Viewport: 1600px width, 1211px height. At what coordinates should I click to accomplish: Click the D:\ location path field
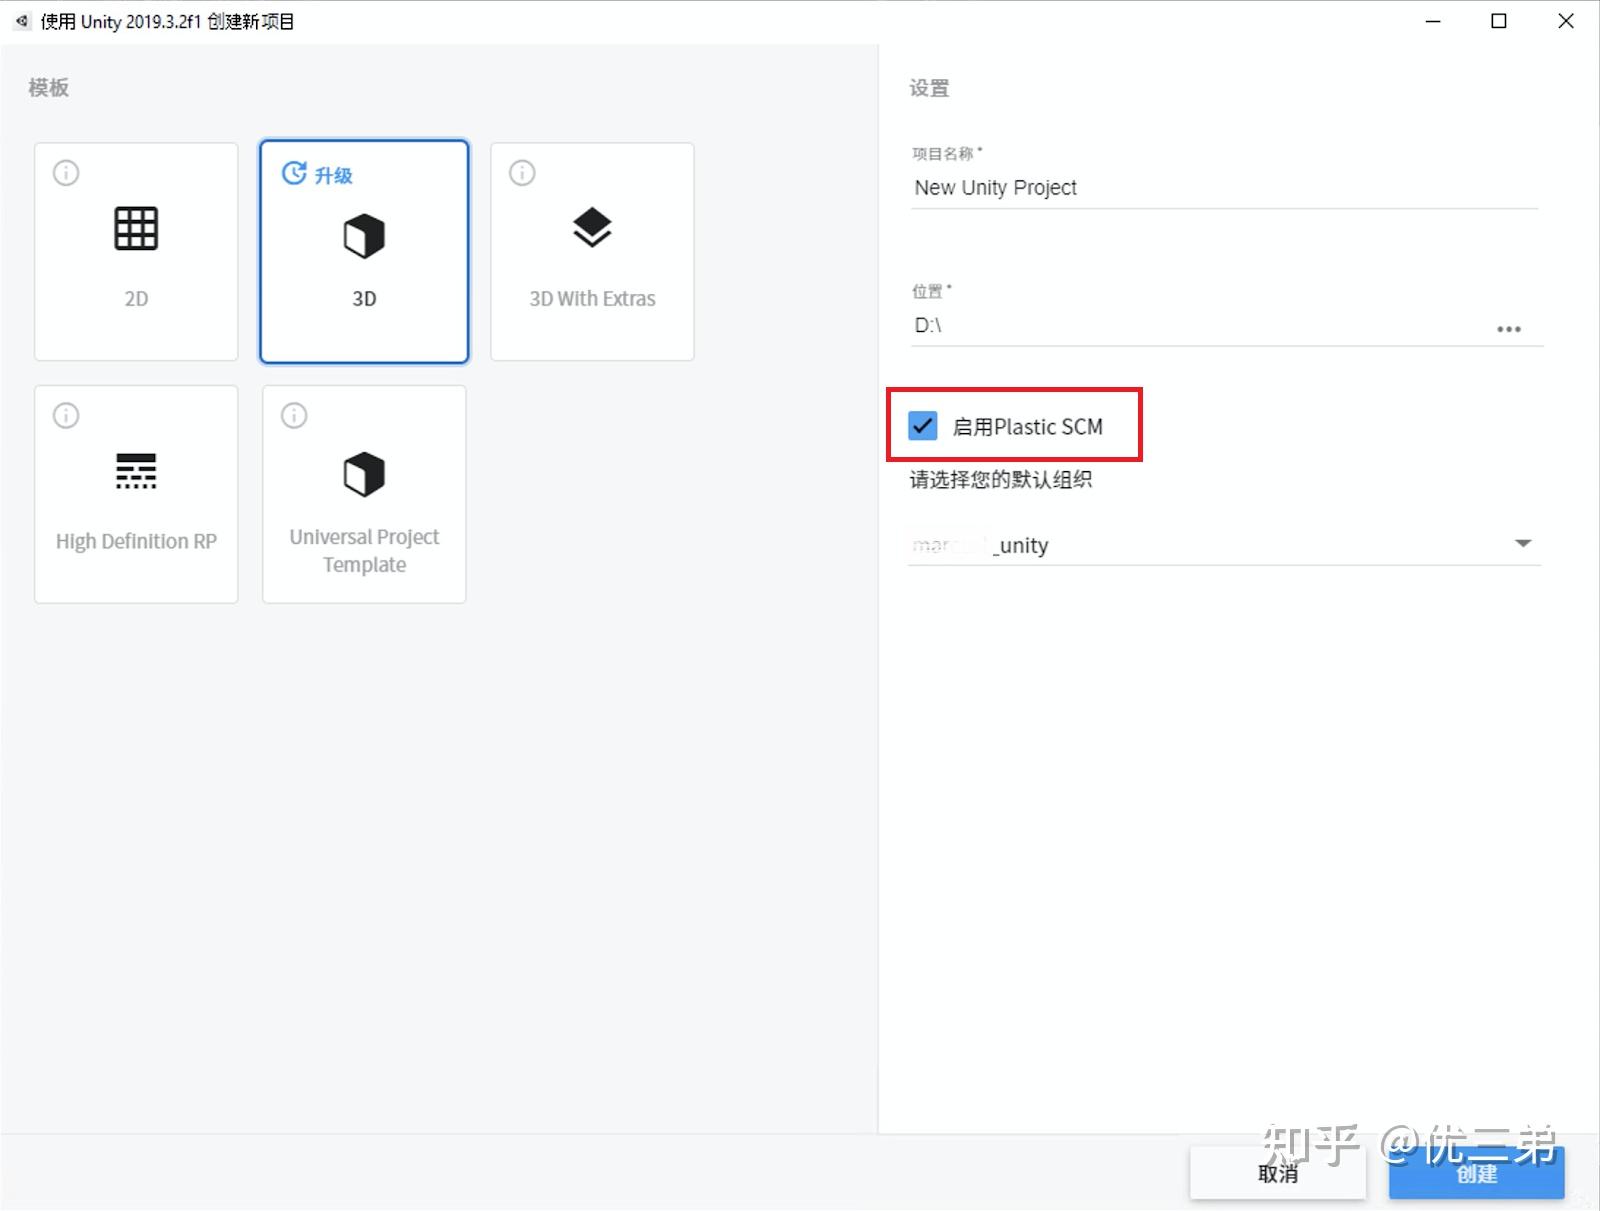pos(1198,326)
